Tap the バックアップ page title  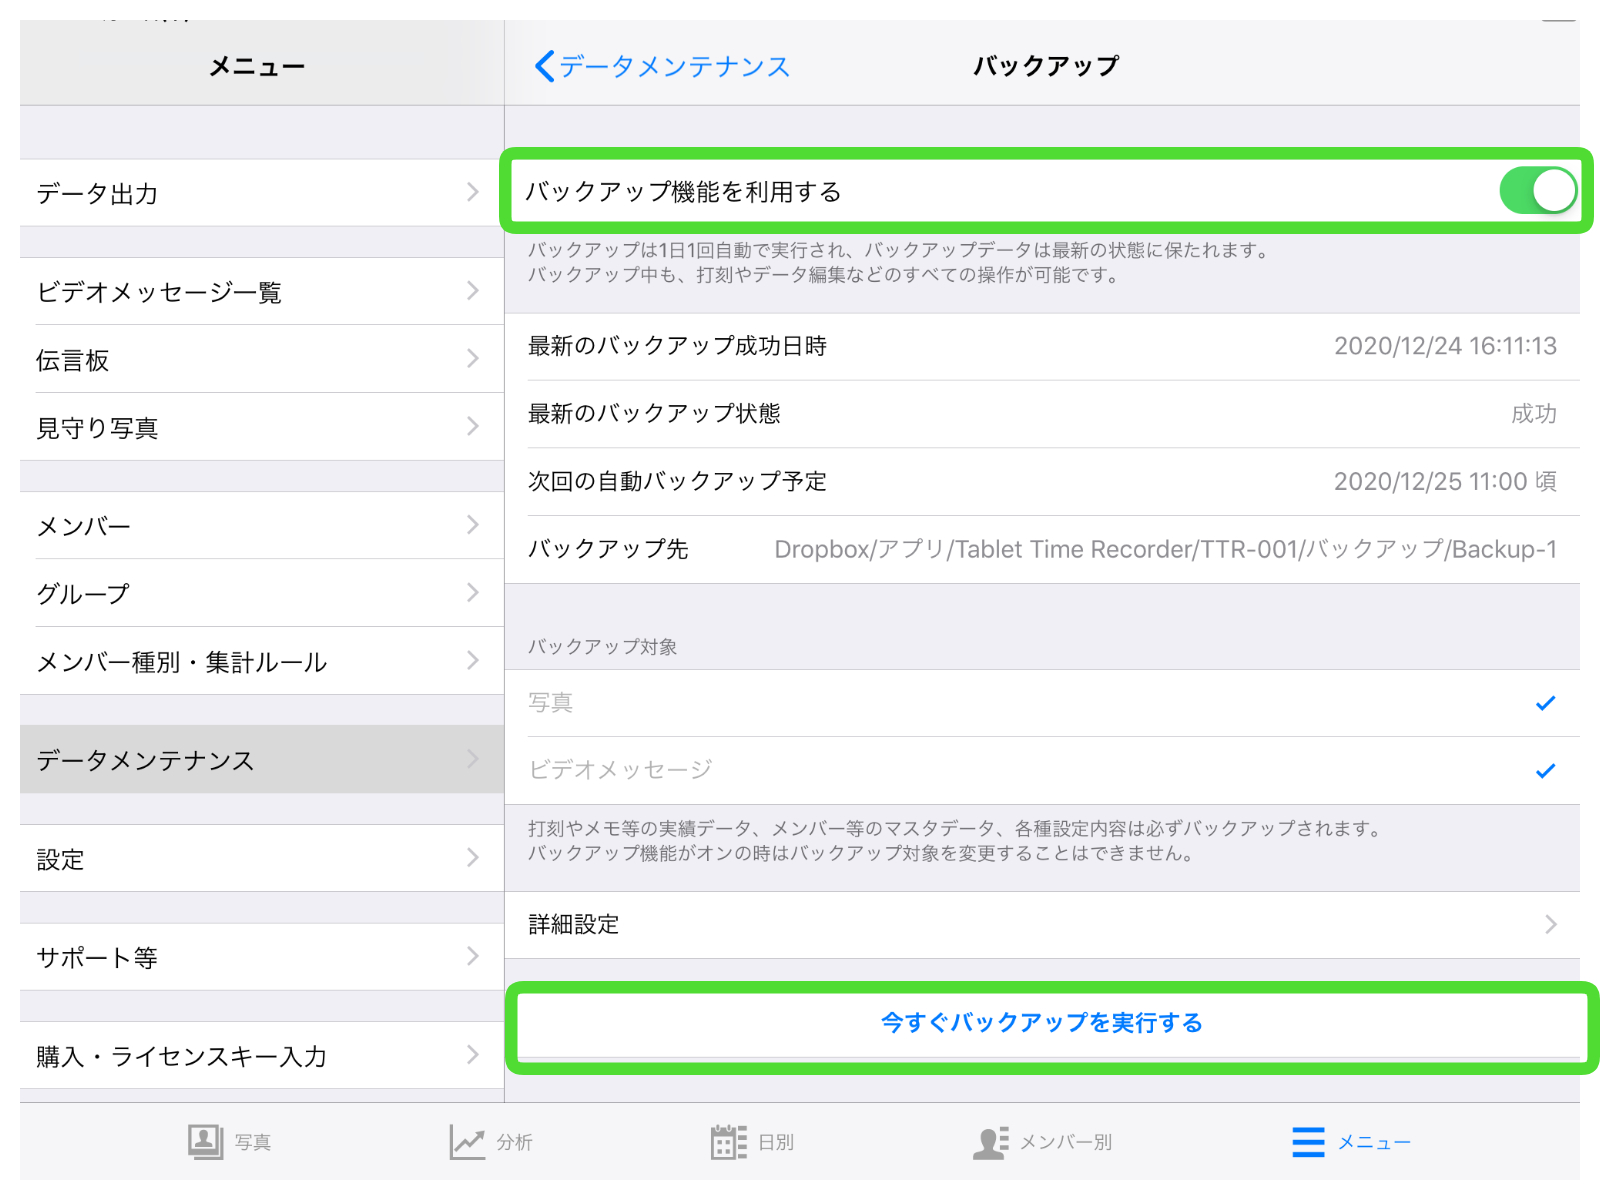coord(1046,66)
